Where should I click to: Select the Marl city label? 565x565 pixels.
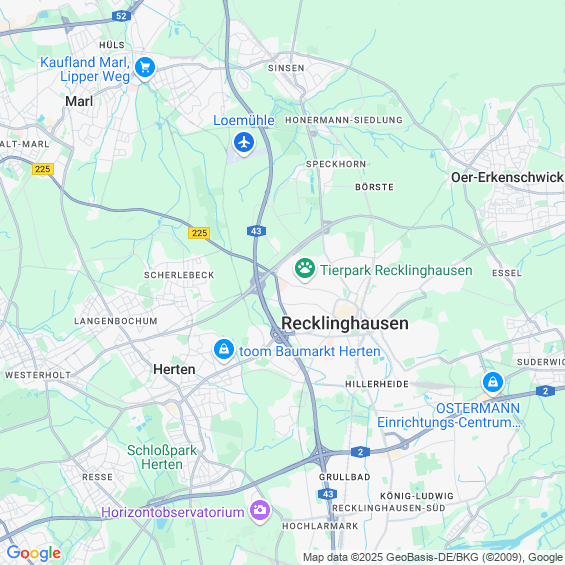click(79, 101)
